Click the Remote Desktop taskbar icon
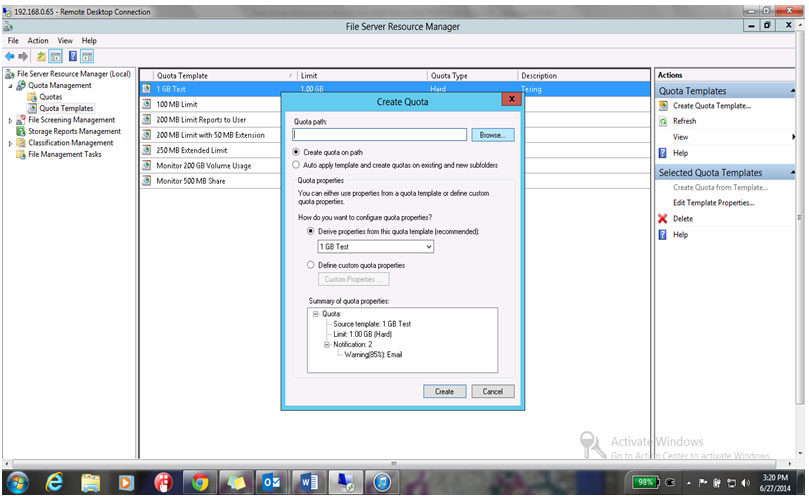The width and height of the screenshot is (809, 500). tap(345, 483)
